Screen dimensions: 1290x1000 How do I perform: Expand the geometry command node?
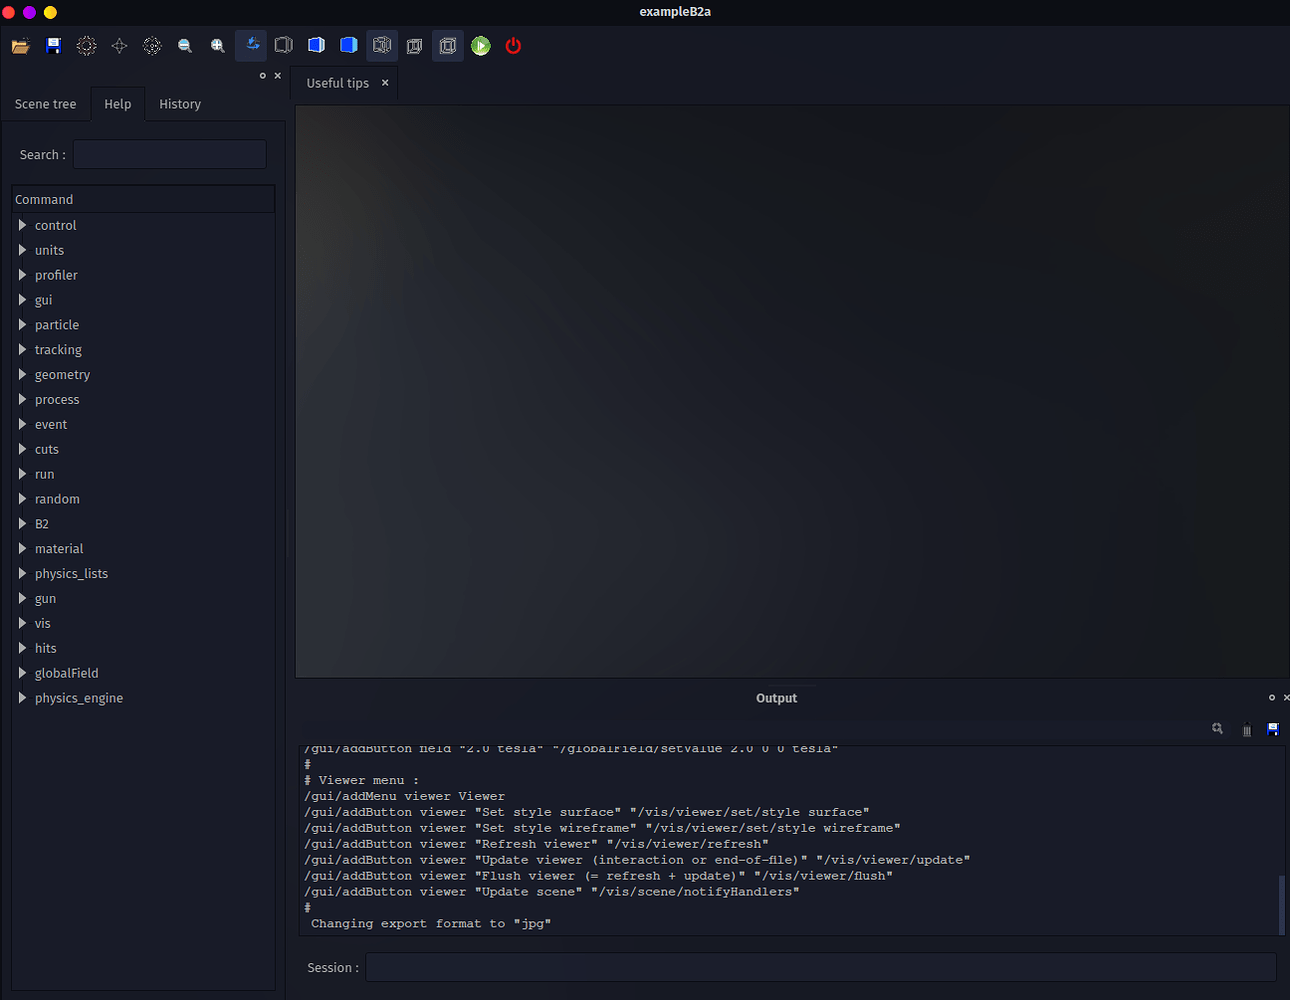coord(22,375)
